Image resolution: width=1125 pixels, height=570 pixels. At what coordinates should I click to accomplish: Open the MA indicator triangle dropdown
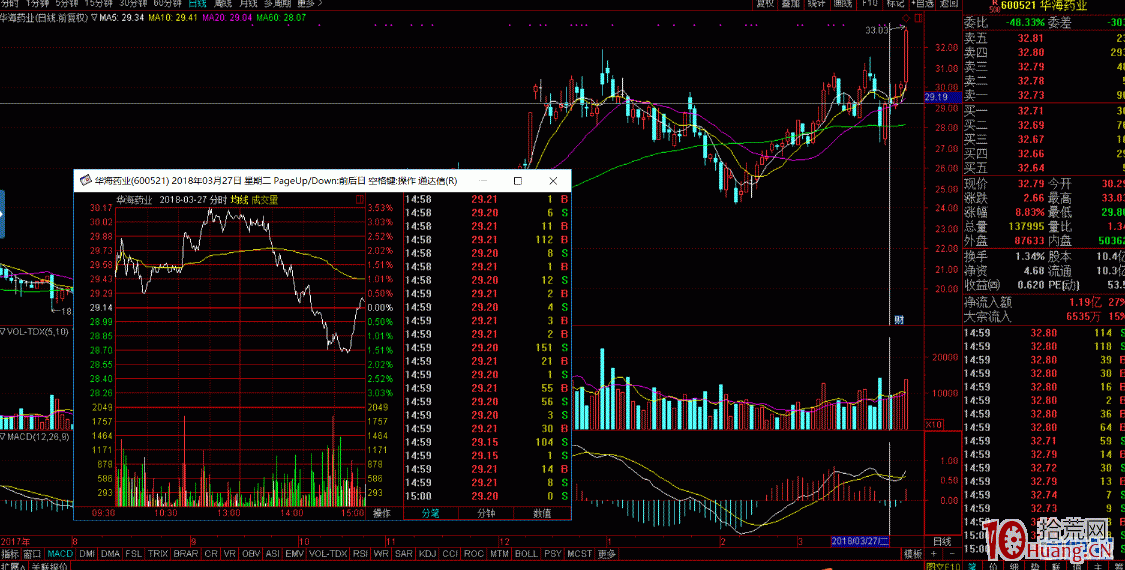click(x=95, y=17)
